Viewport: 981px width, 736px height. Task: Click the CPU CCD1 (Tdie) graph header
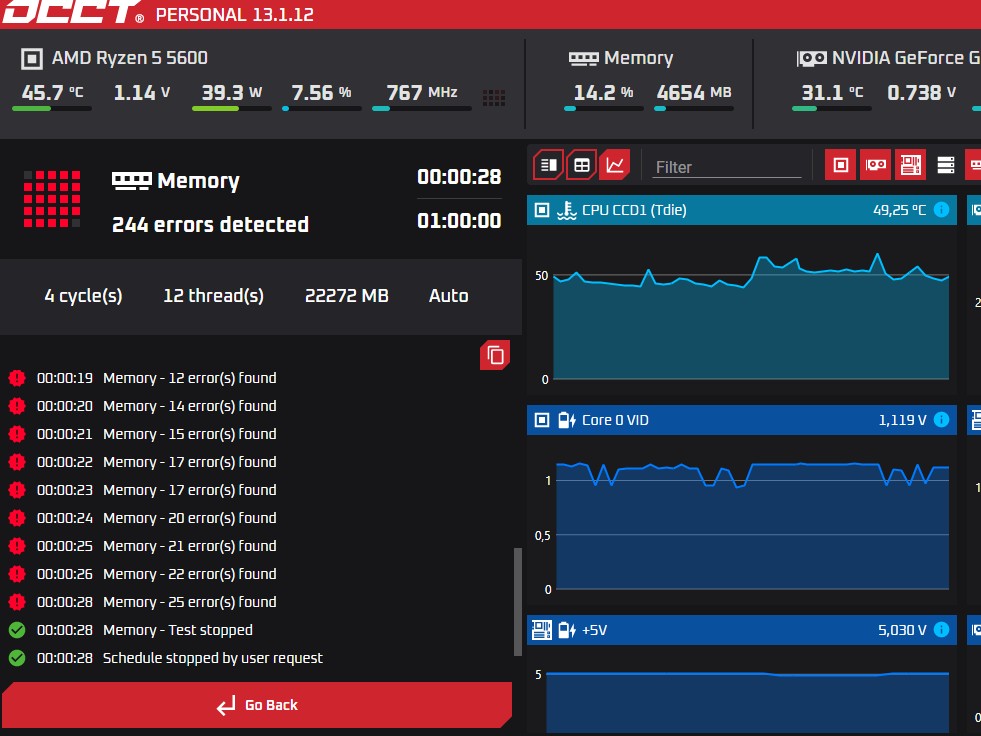[742, 210]
